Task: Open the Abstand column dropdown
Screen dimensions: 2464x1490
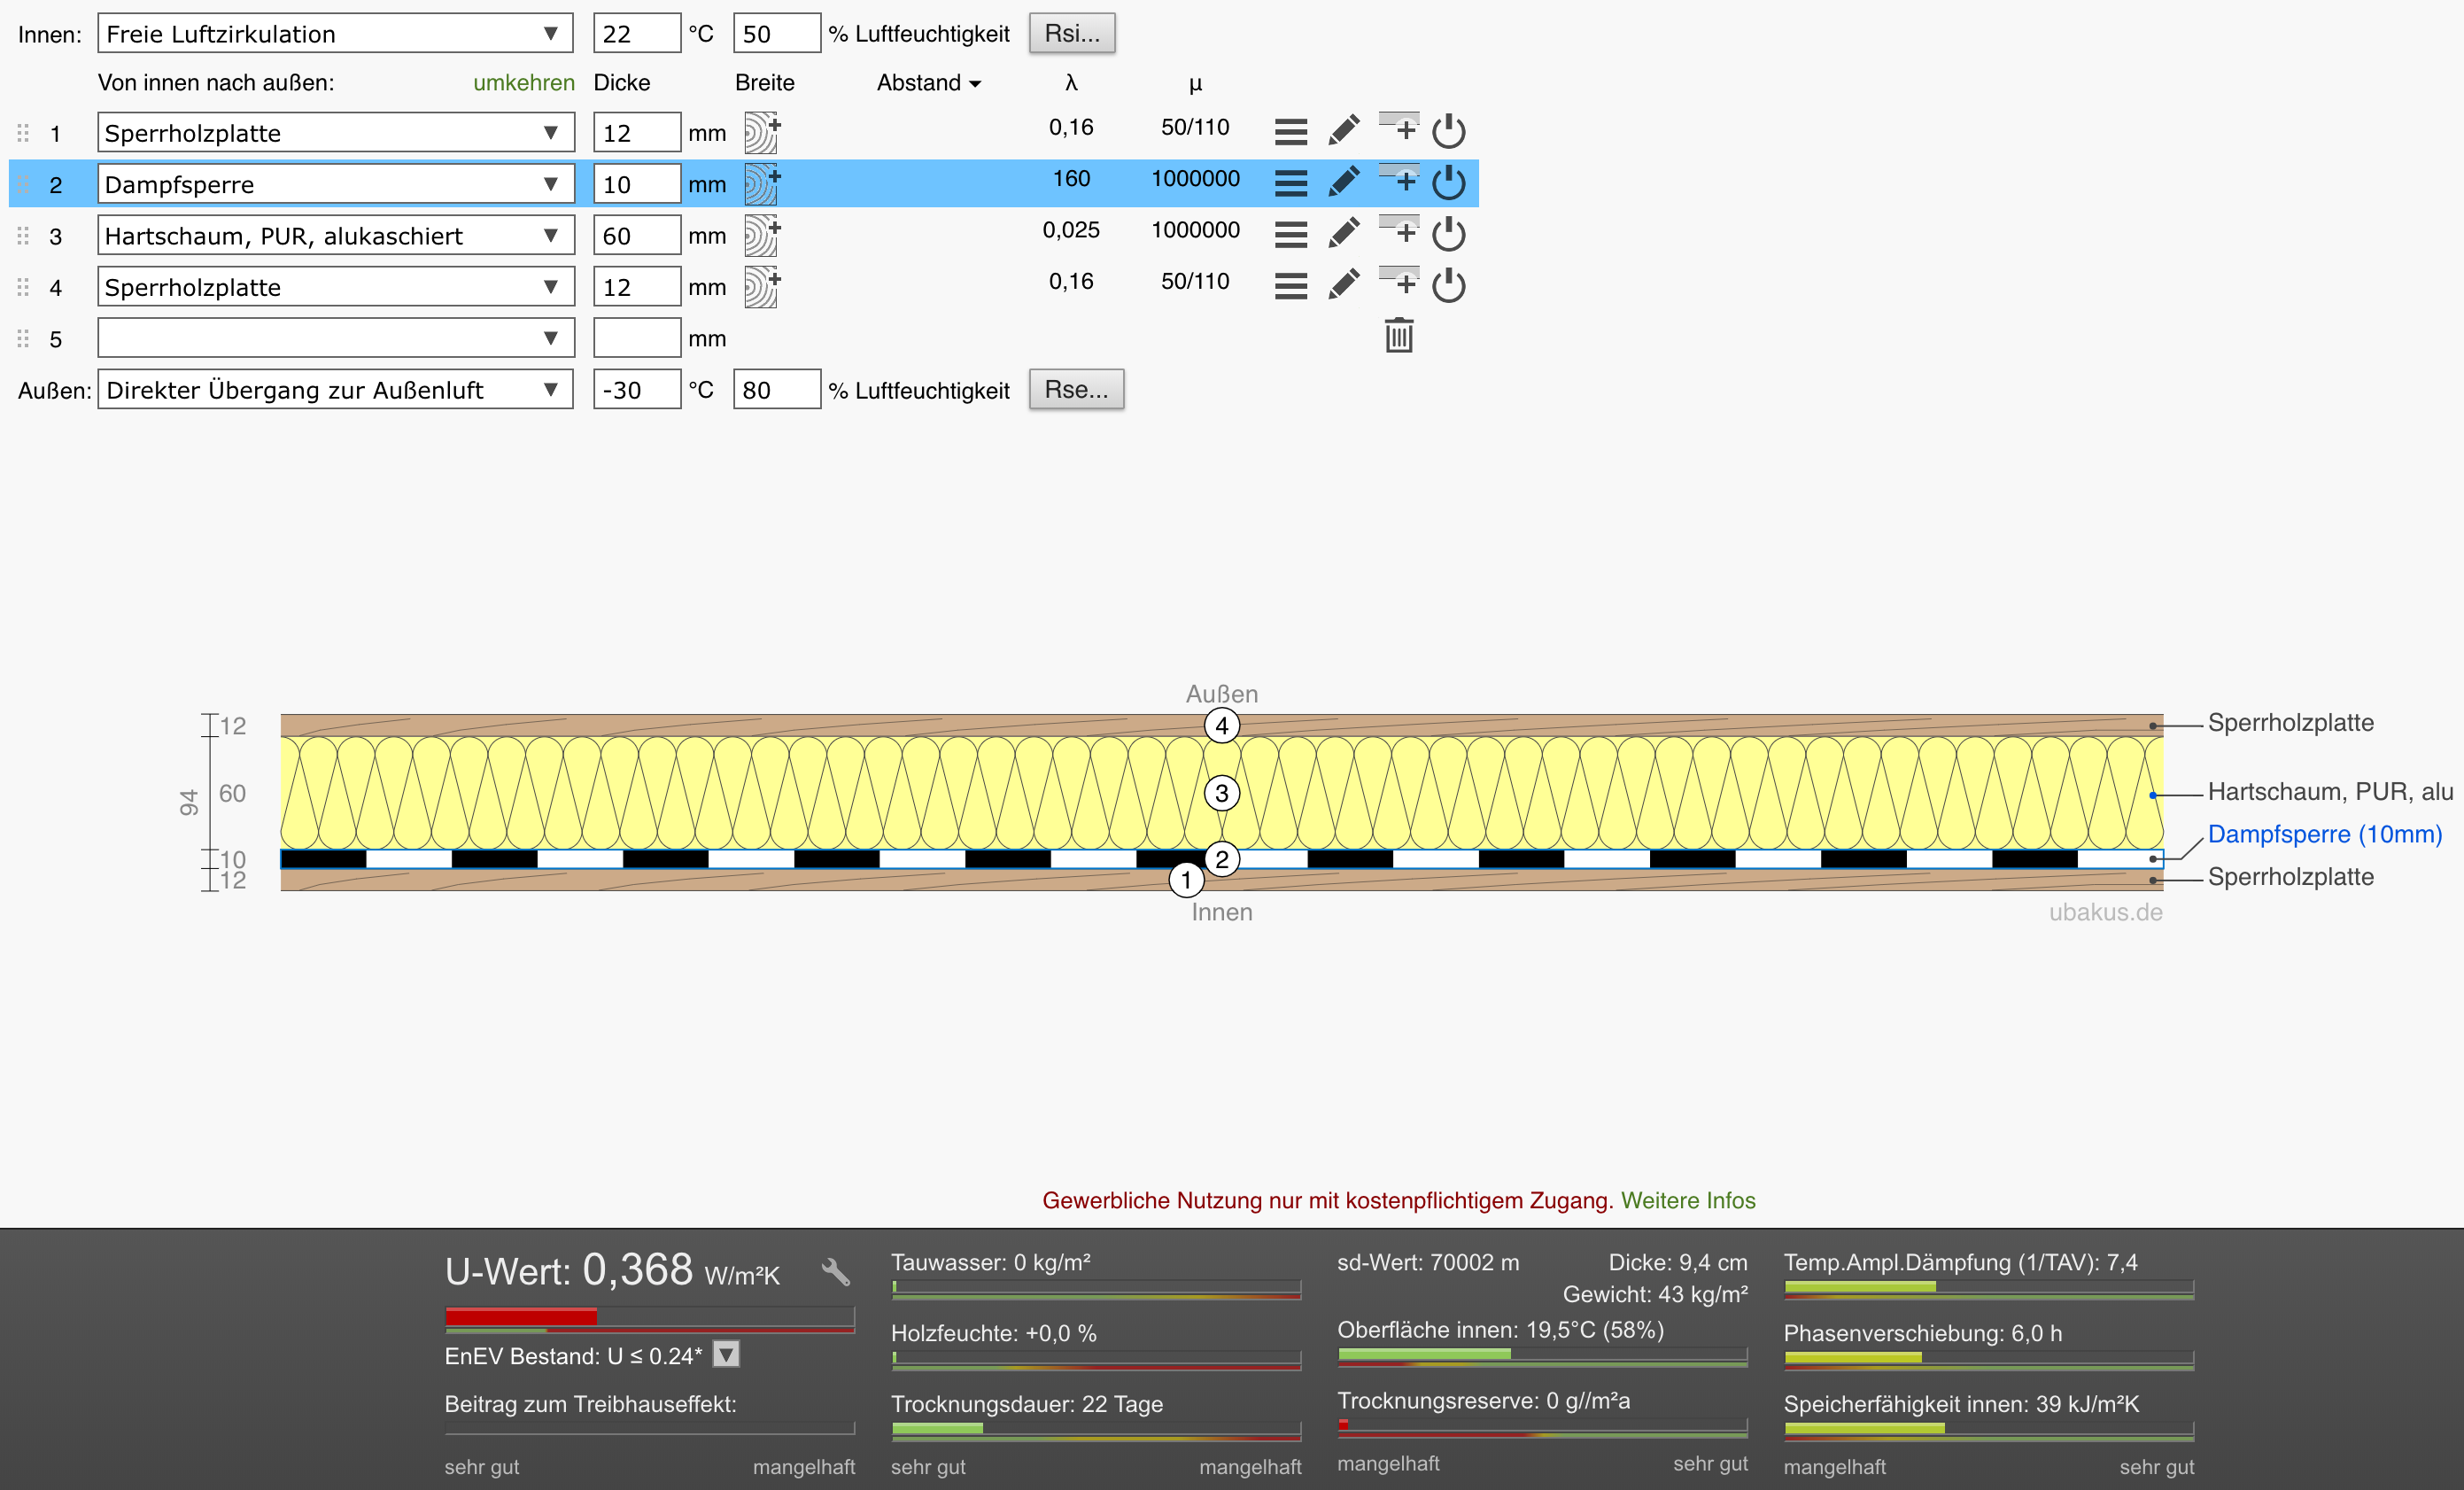Action: (929, 83)
